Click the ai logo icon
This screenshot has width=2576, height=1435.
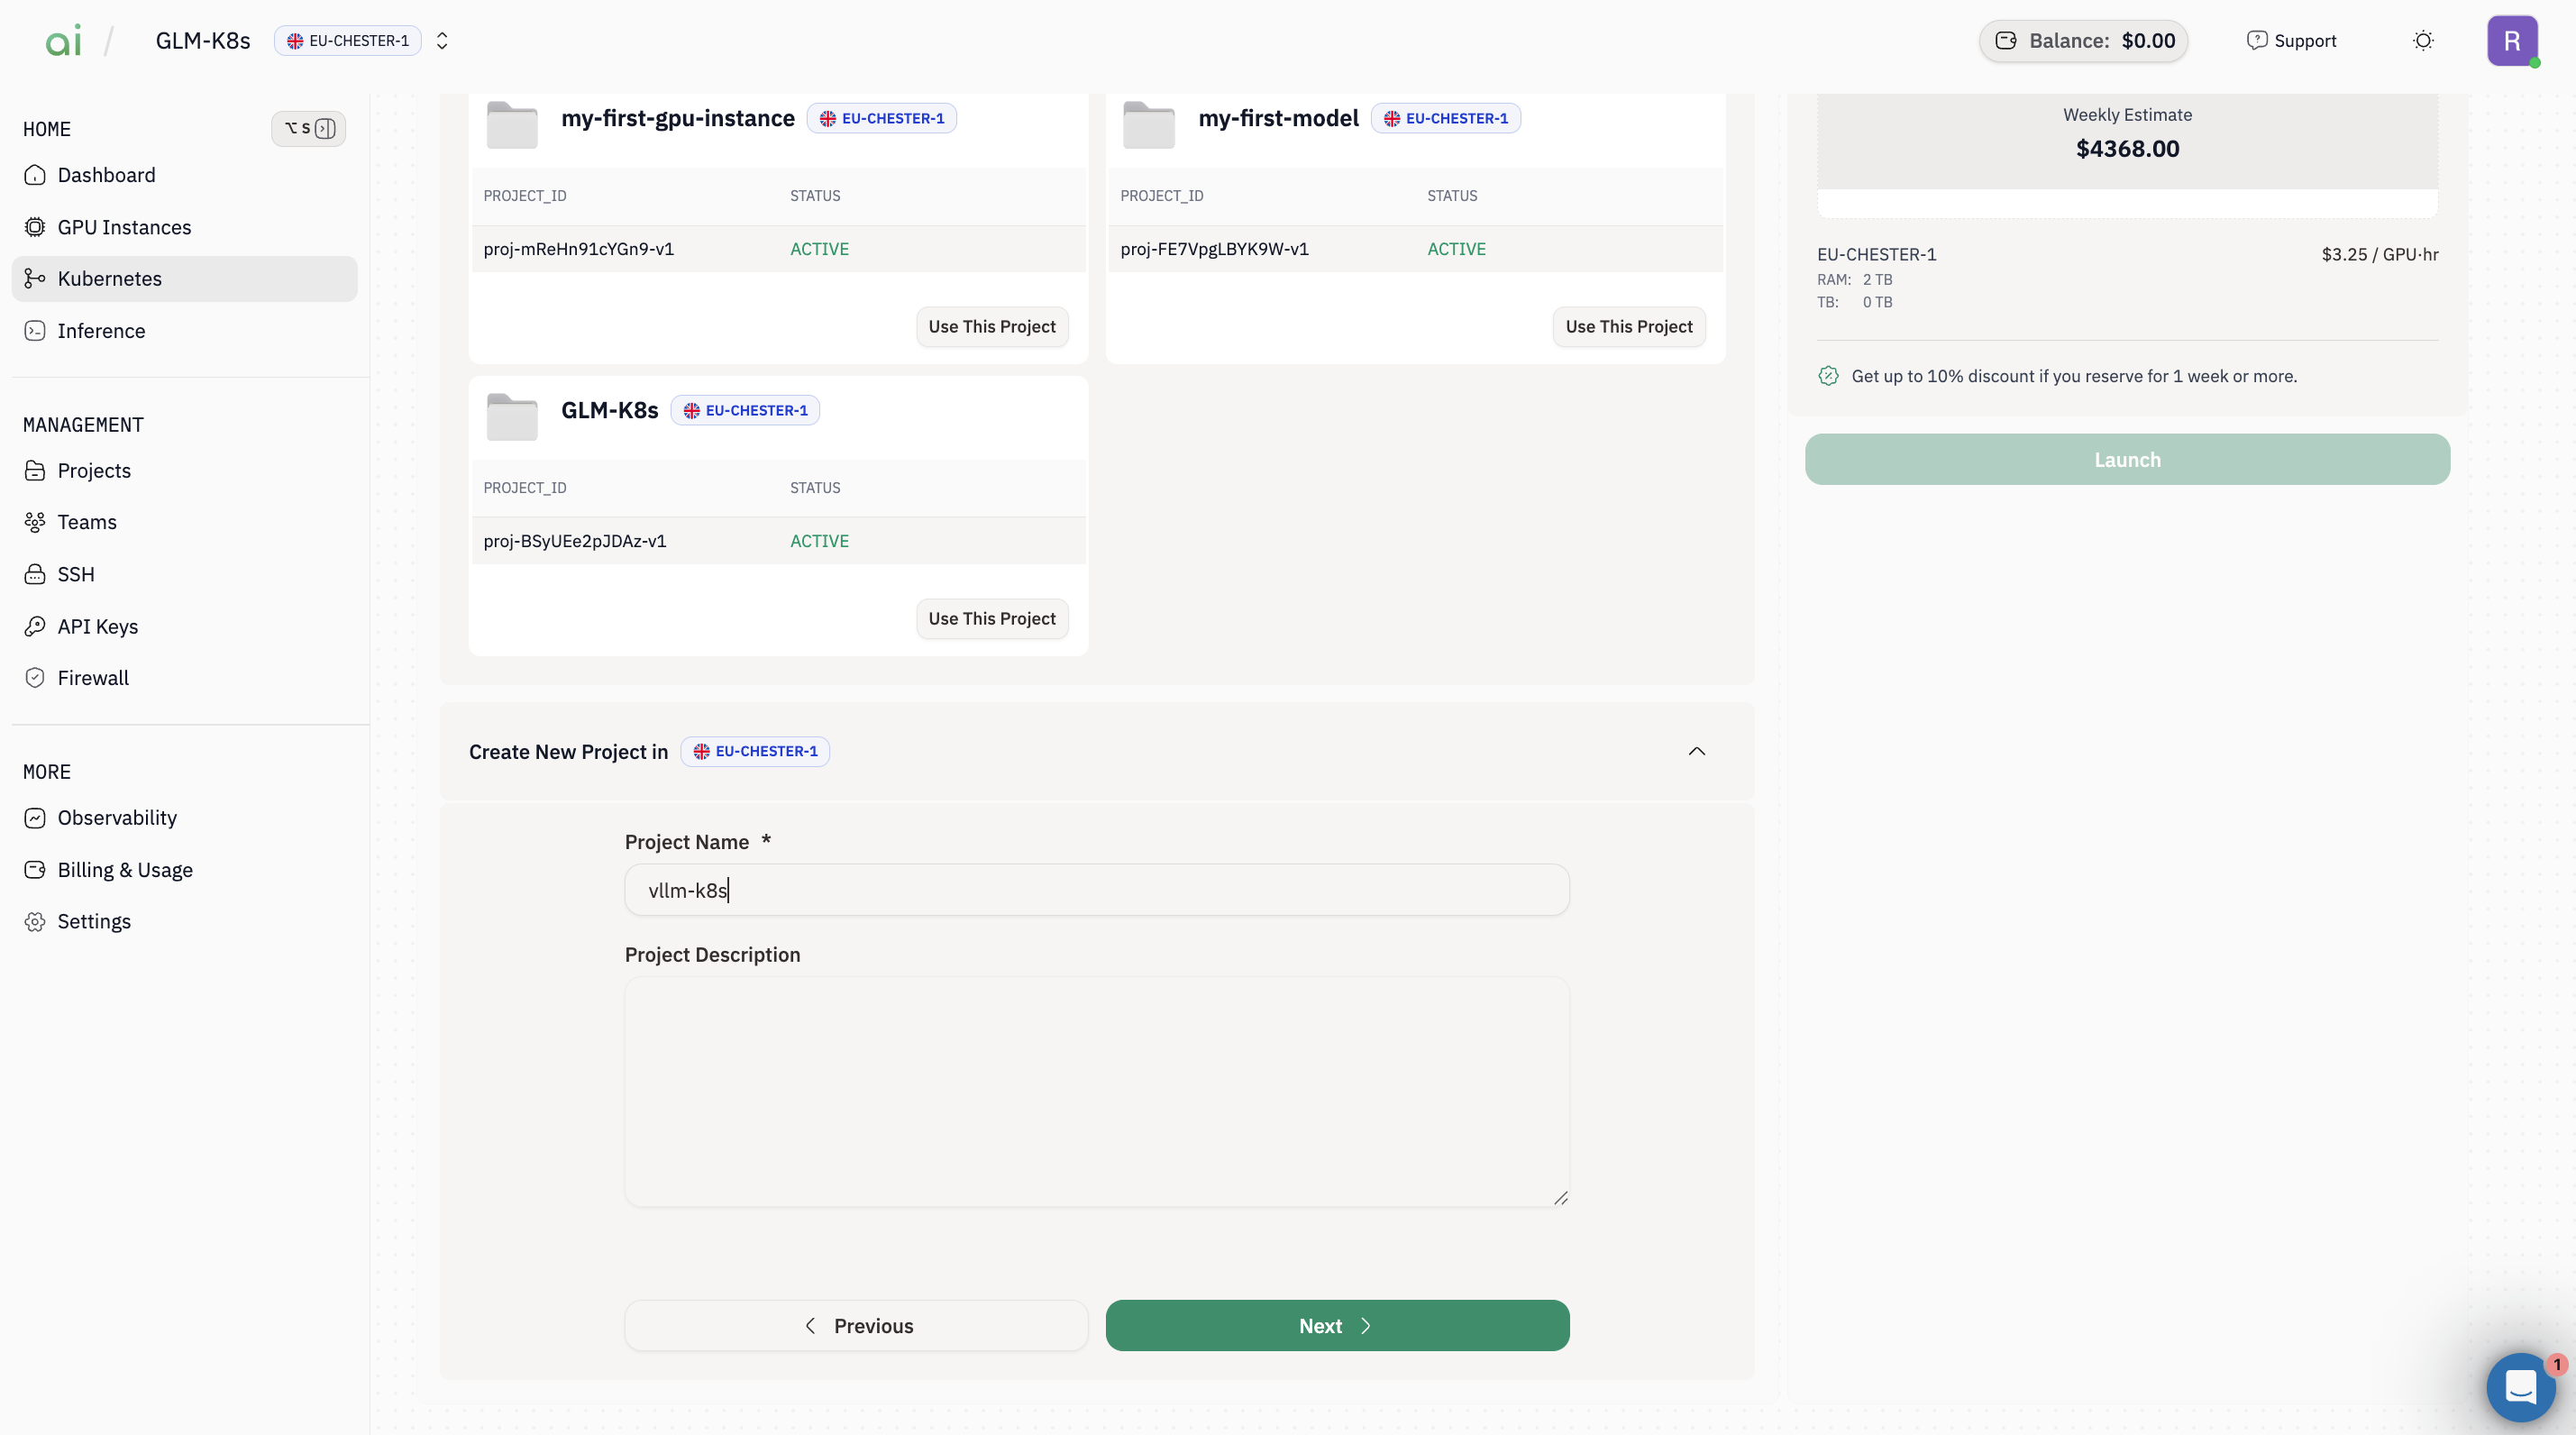(x=63, y=41)
